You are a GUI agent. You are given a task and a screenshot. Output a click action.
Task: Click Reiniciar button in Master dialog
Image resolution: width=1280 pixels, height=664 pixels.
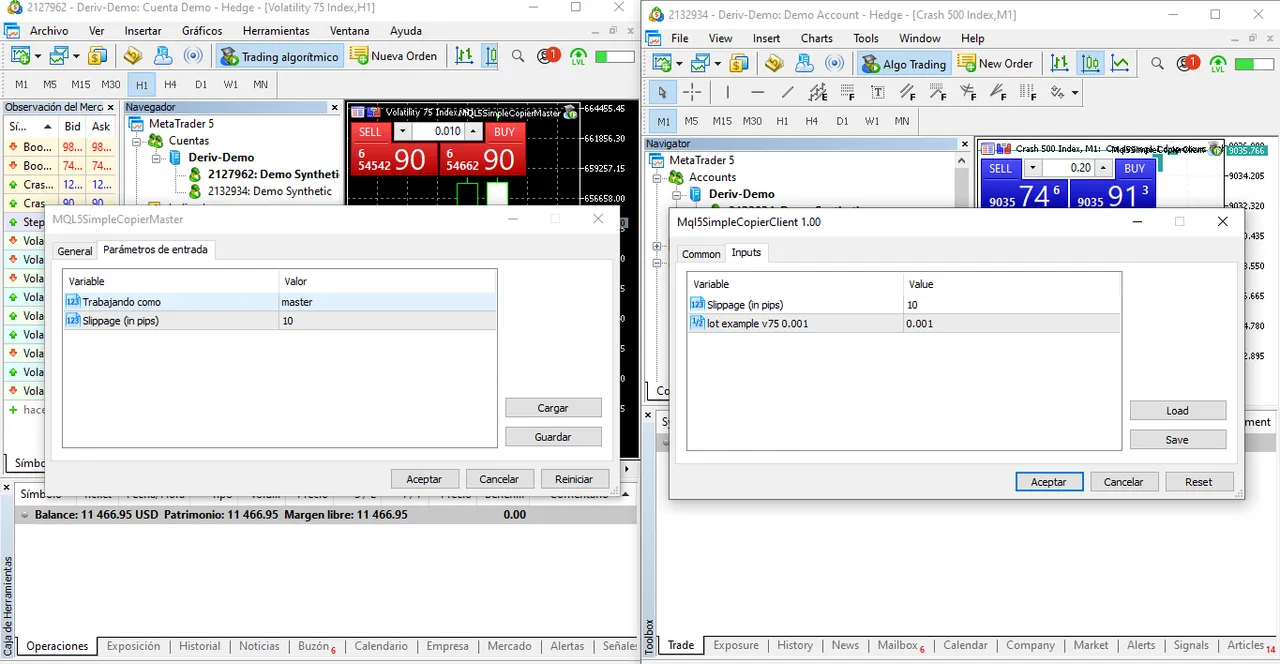point(574,479)
